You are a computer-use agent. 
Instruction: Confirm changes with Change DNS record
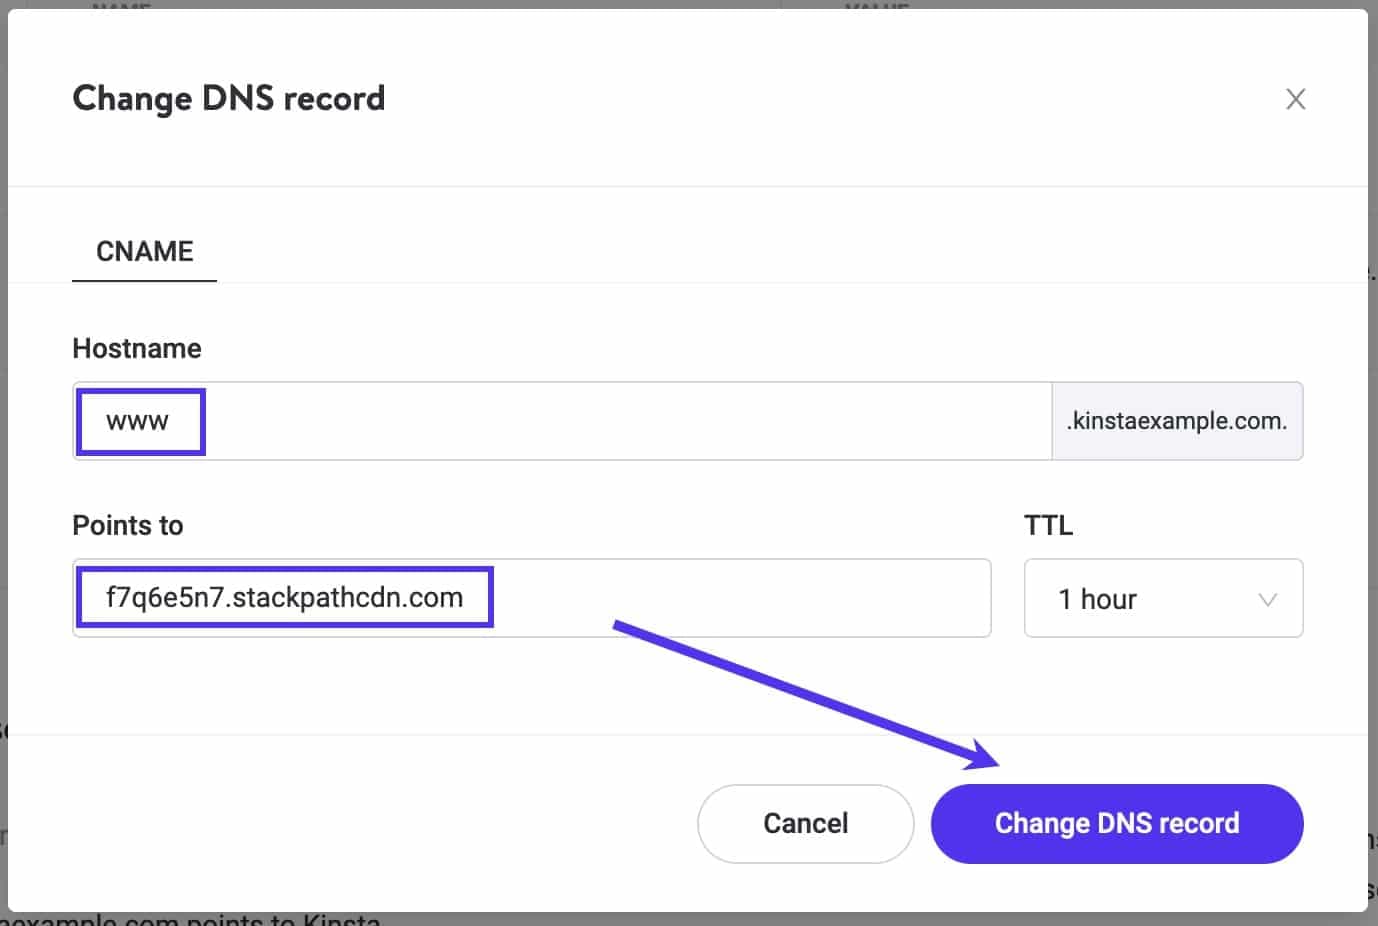coord(1116,823)
